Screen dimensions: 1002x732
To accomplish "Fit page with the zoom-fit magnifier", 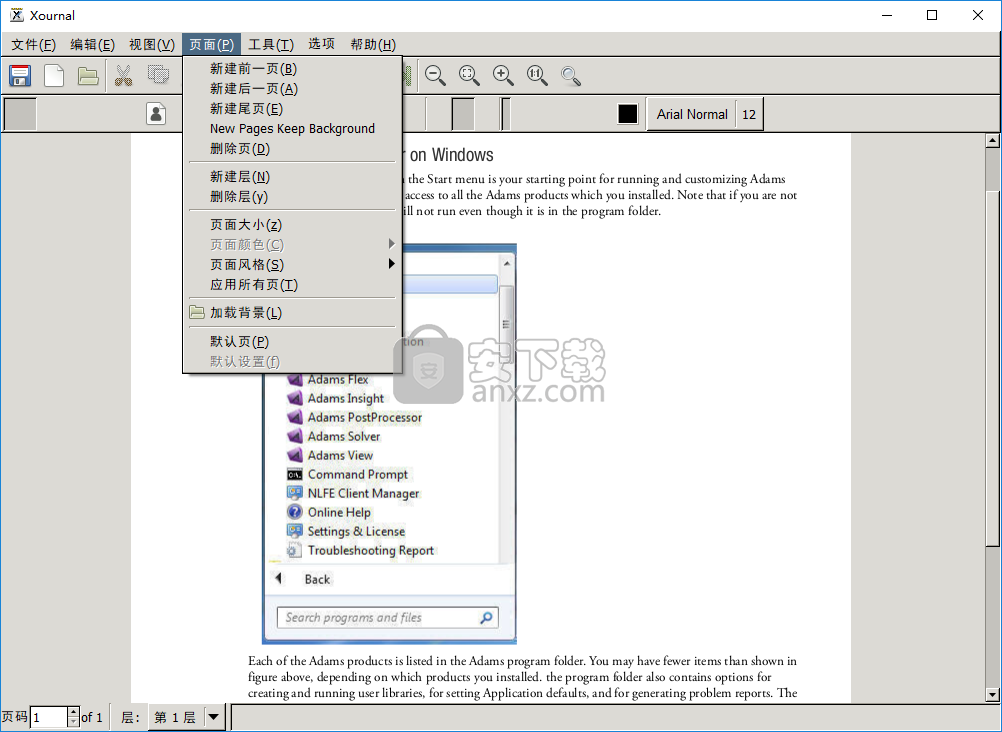I will pyautogui.click(x=469, y=75).
